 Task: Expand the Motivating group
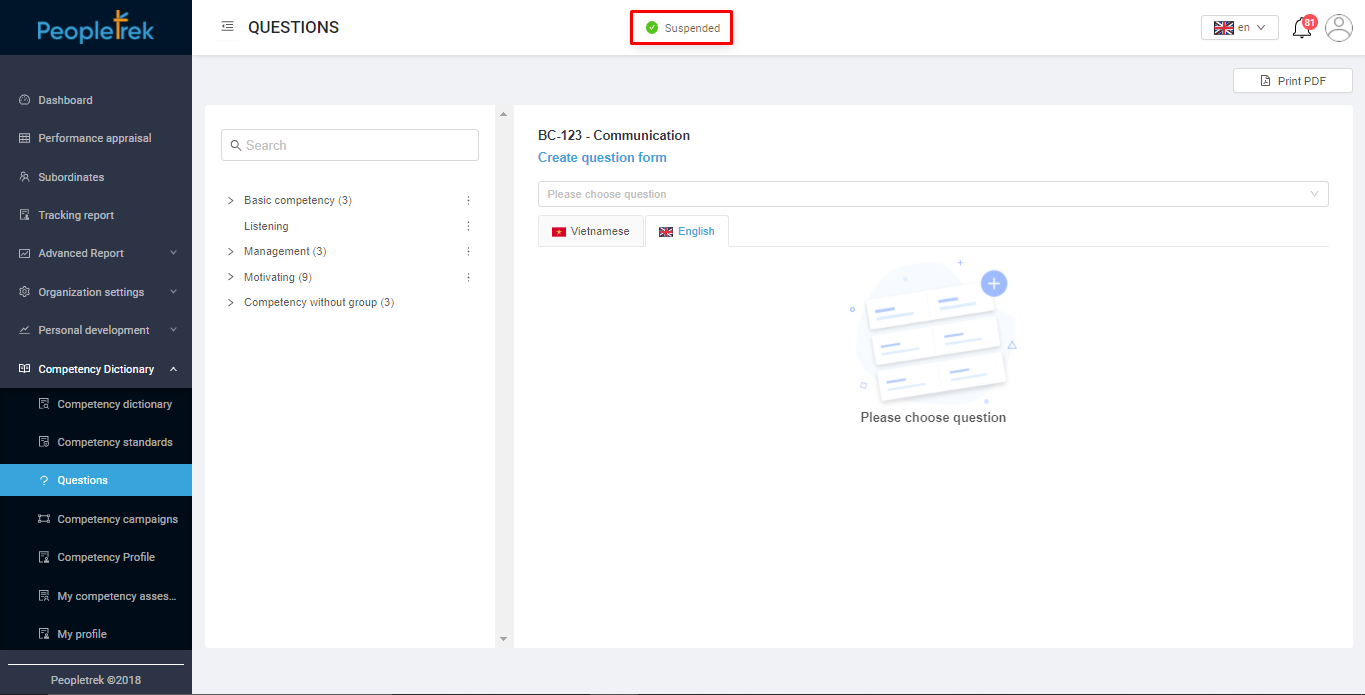tap(231, 277)
